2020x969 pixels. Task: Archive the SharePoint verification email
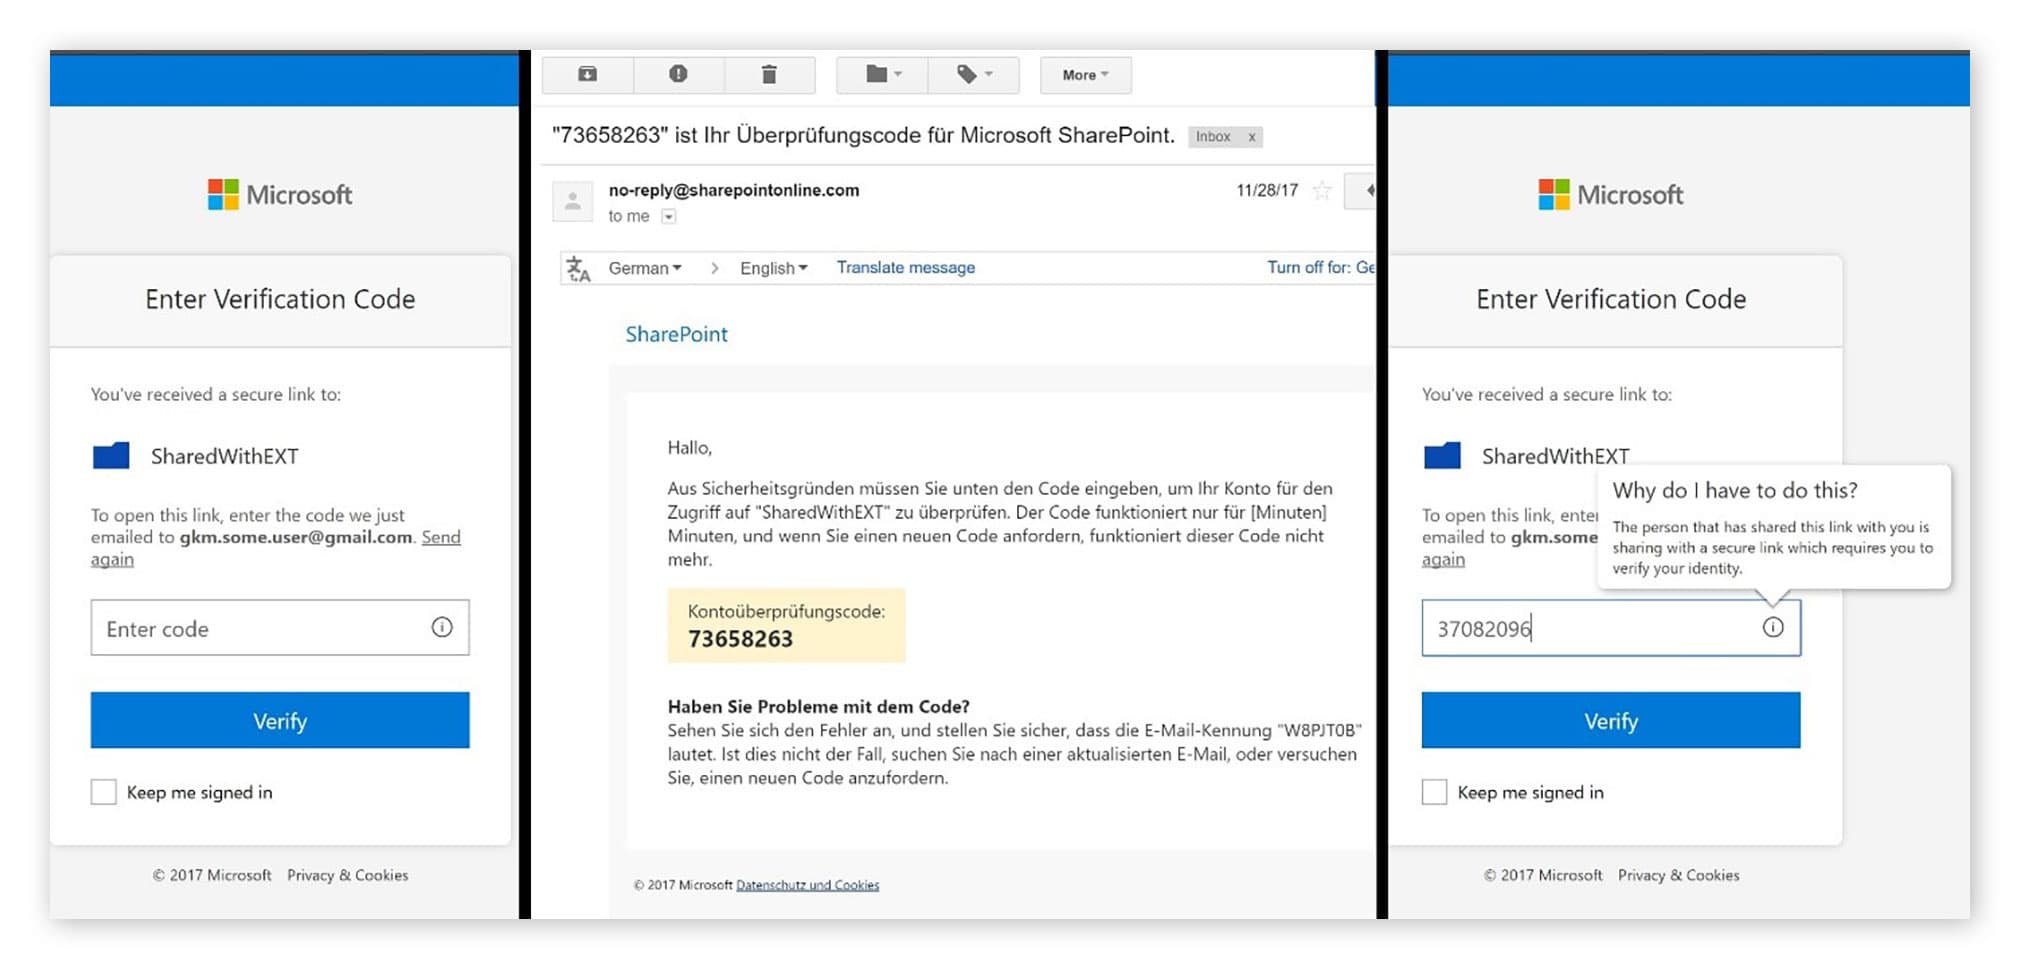click(x=588, y=74)
